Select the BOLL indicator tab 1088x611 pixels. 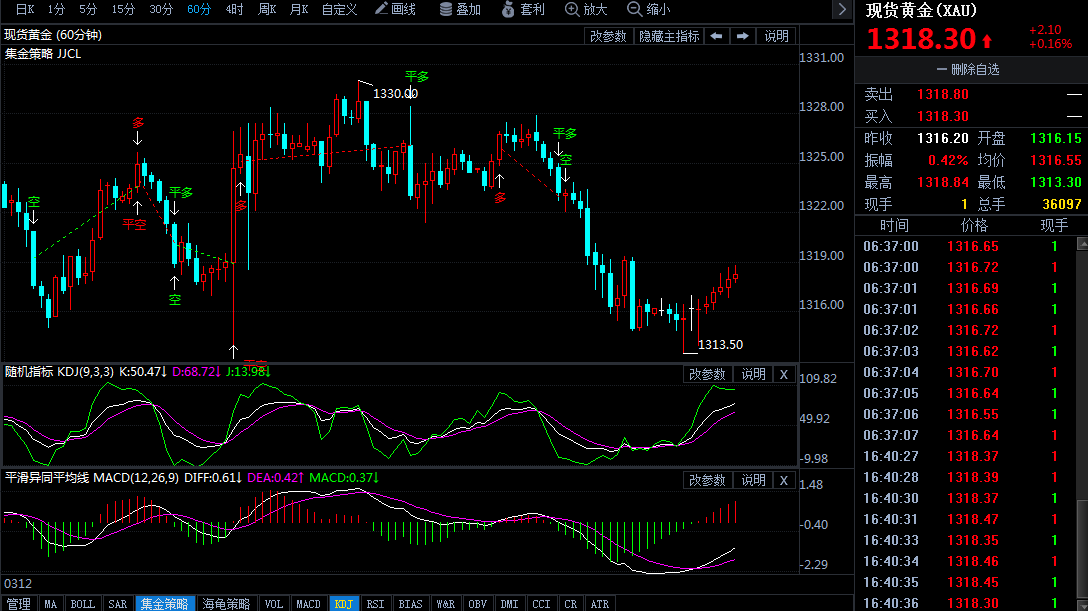83,604
